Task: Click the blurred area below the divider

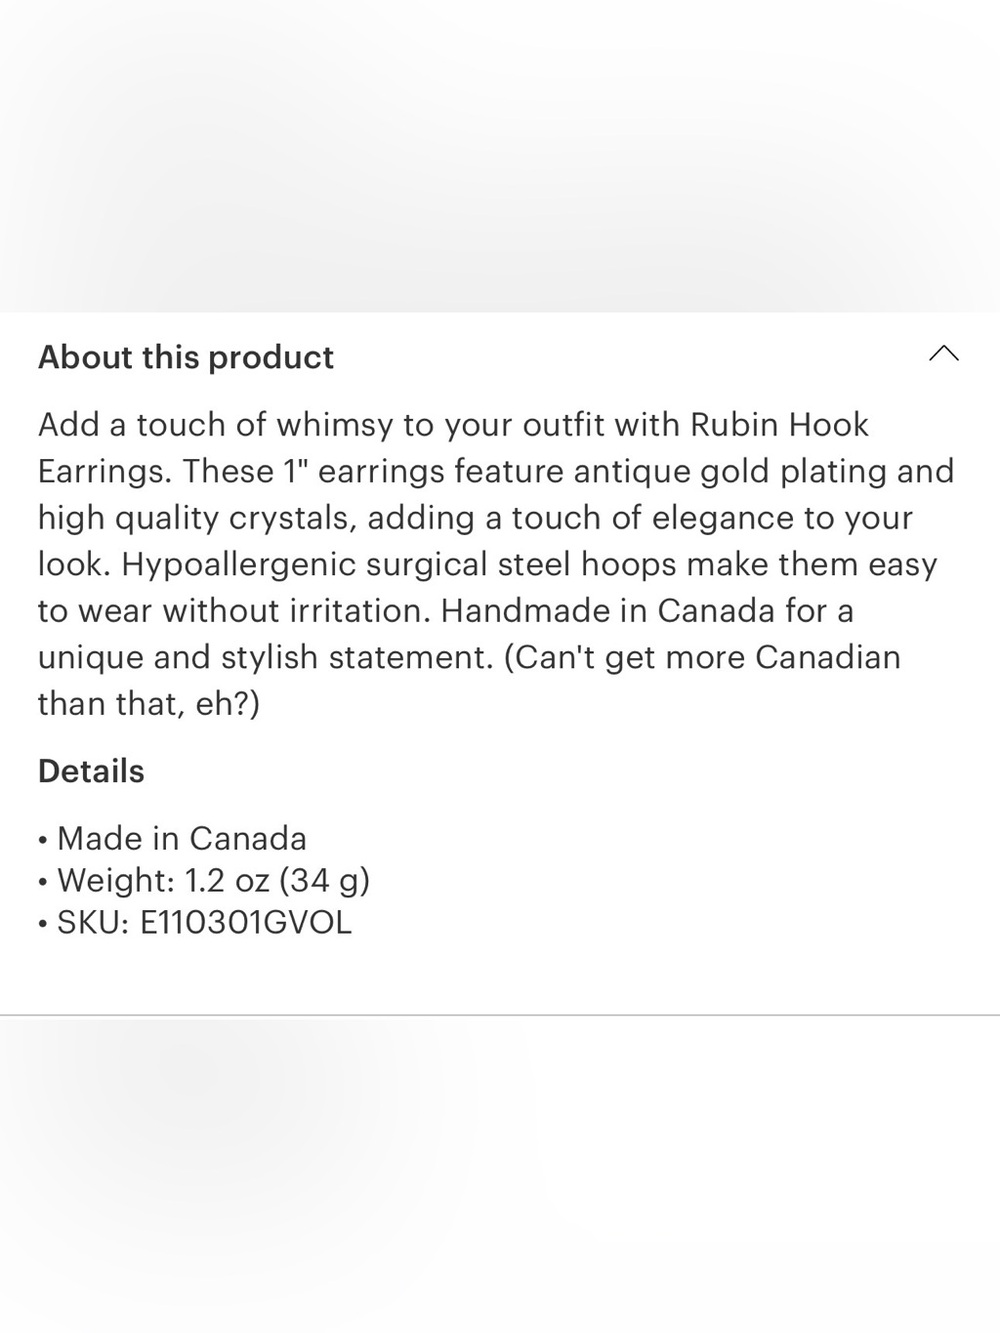Action: [x=500, y=1175]
